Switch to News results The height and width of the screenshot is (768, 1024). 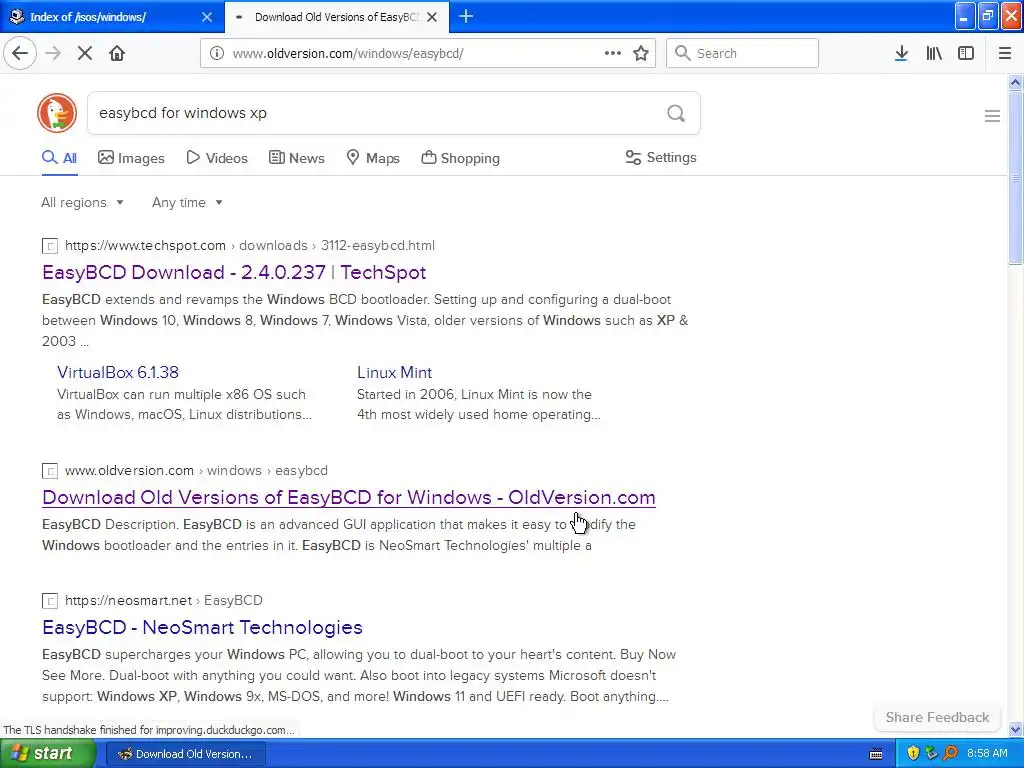click(296, 158)
